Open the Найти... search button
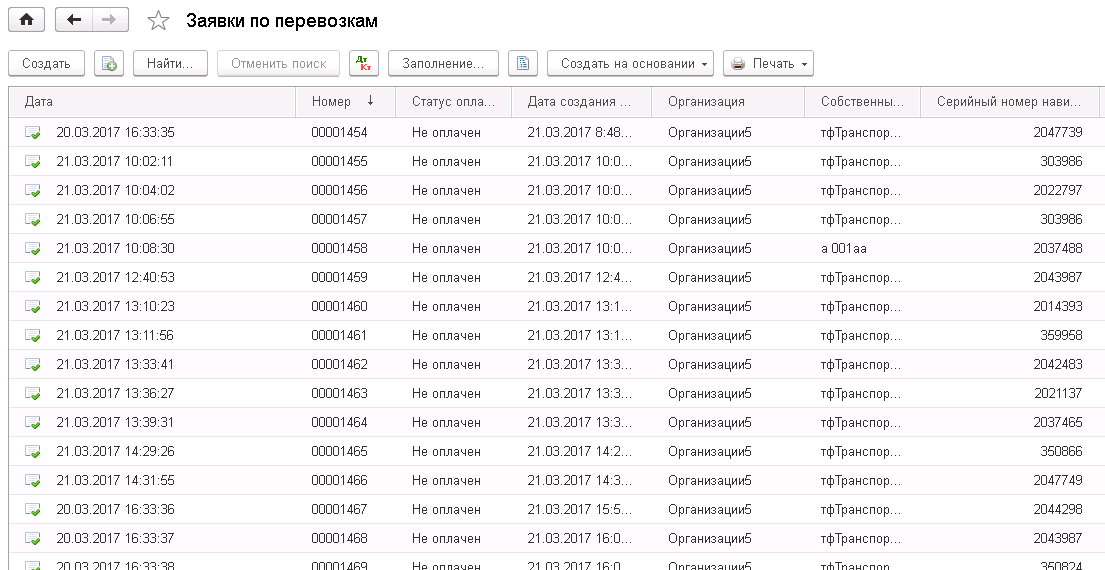 [x=170, y=63]
